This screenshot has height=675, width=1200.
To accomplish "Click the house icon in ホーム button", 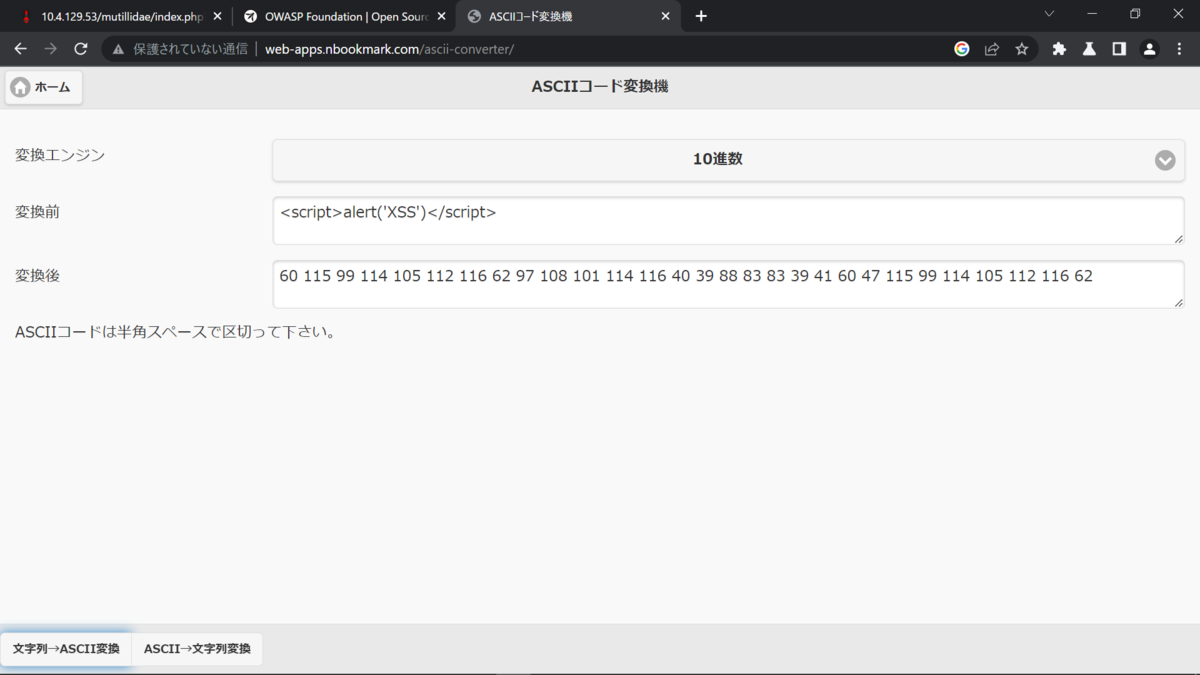I will pos(20,88).
